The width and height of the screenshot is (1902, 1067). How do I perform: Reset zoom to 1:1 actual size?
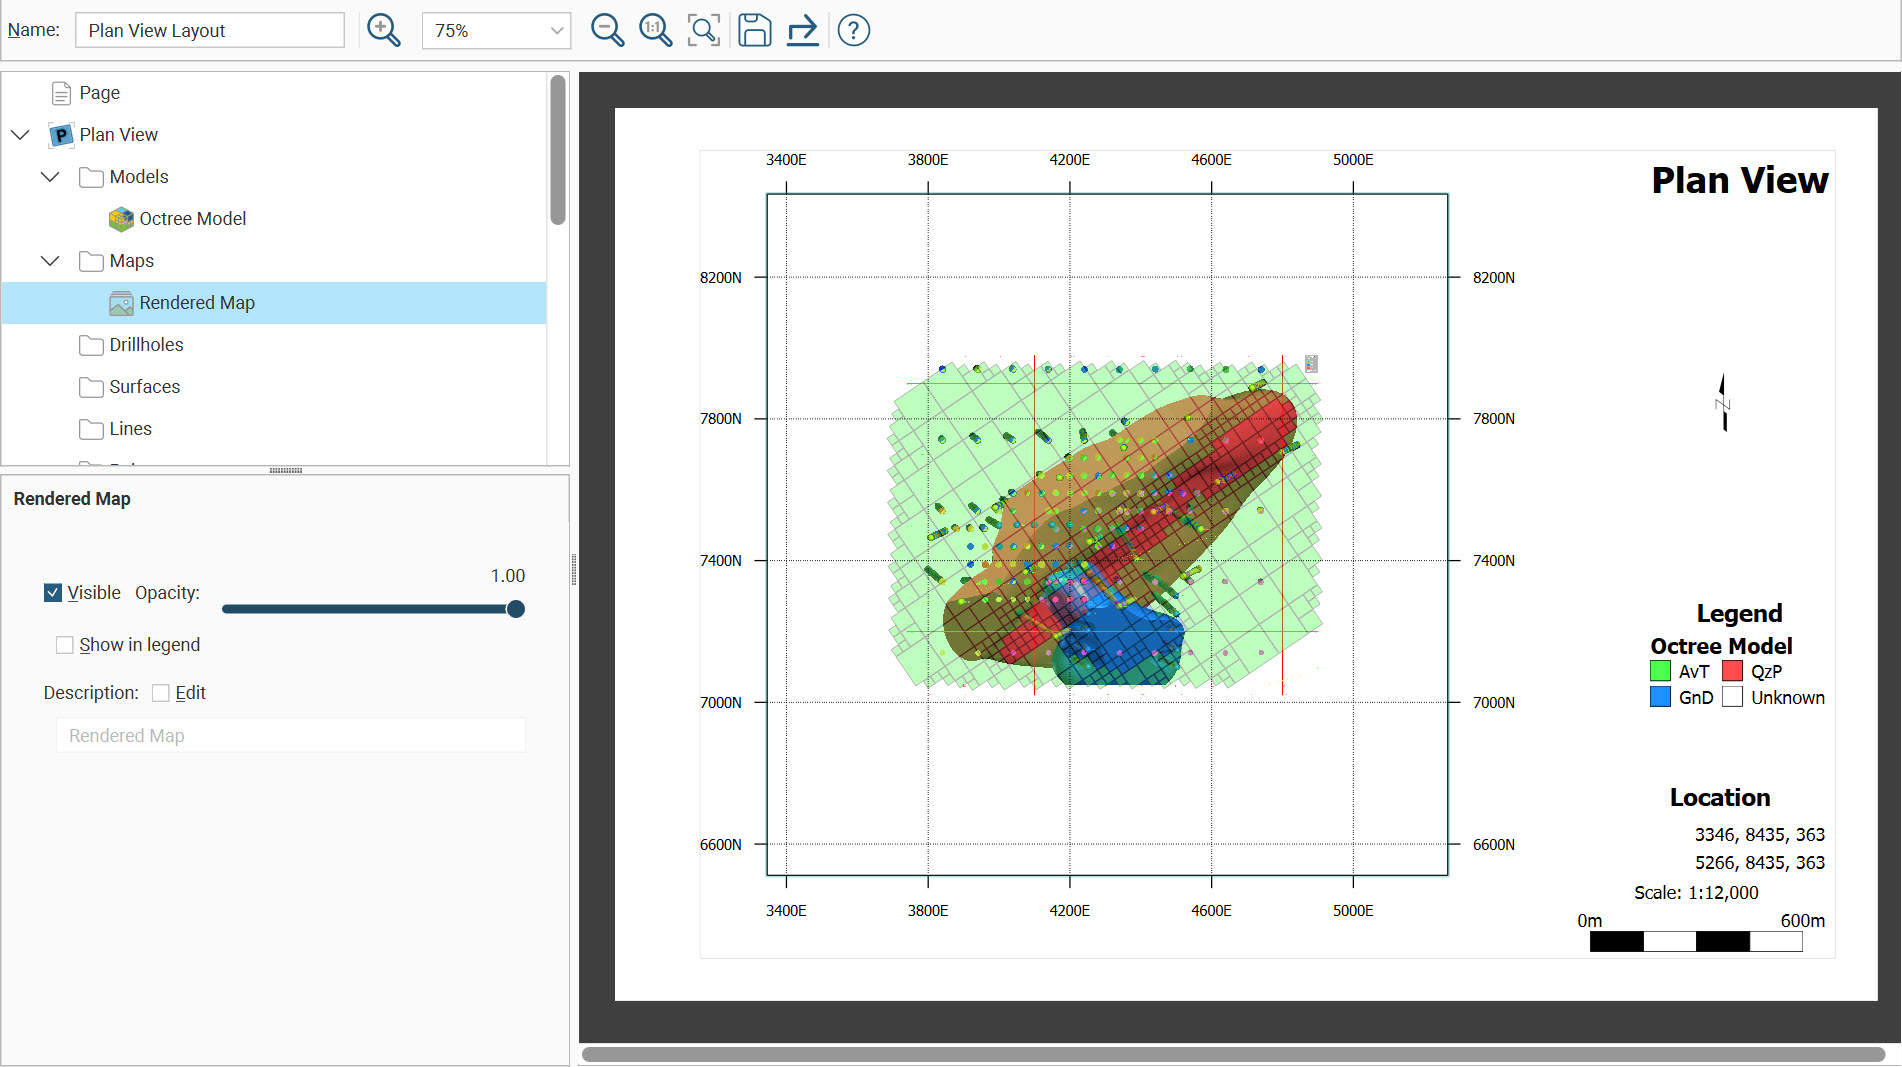(655, 30)
